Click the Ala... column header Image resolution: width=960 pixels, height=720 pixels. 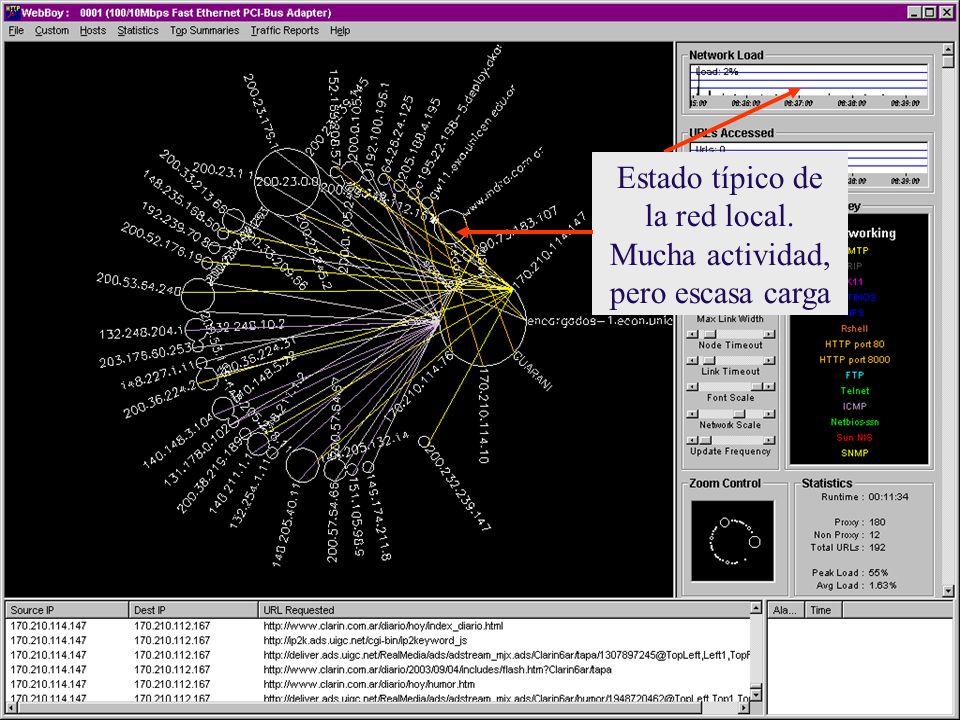[786, 610]
